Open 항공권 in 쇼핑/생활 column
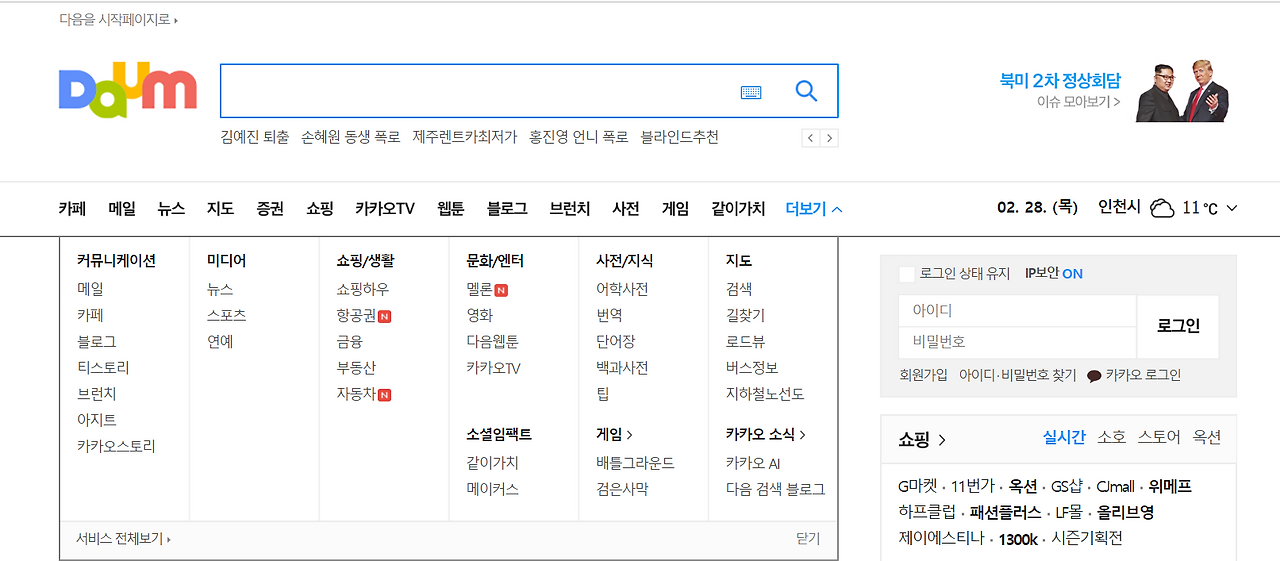This screenshot has height=561, width=1280. pyautogui.click(x=356, y=315)
